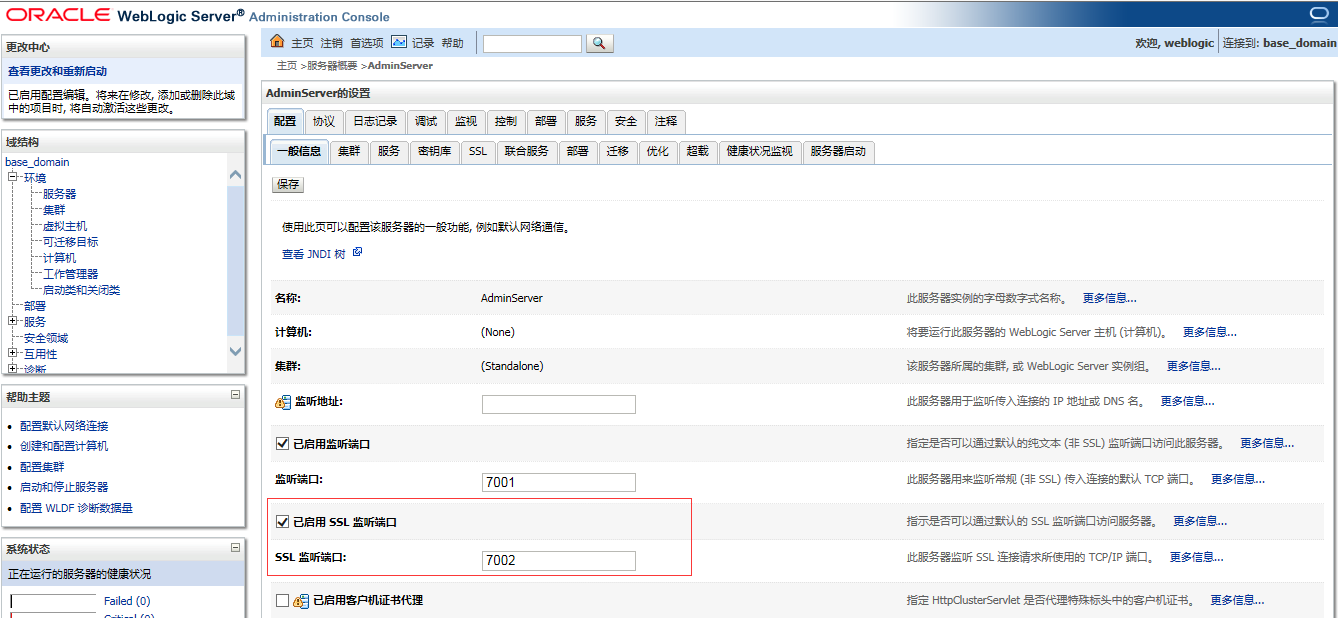The image size is (1338, 618).
Task: Select the 优化 sub-tab
Action: click(x=657, y=151)
